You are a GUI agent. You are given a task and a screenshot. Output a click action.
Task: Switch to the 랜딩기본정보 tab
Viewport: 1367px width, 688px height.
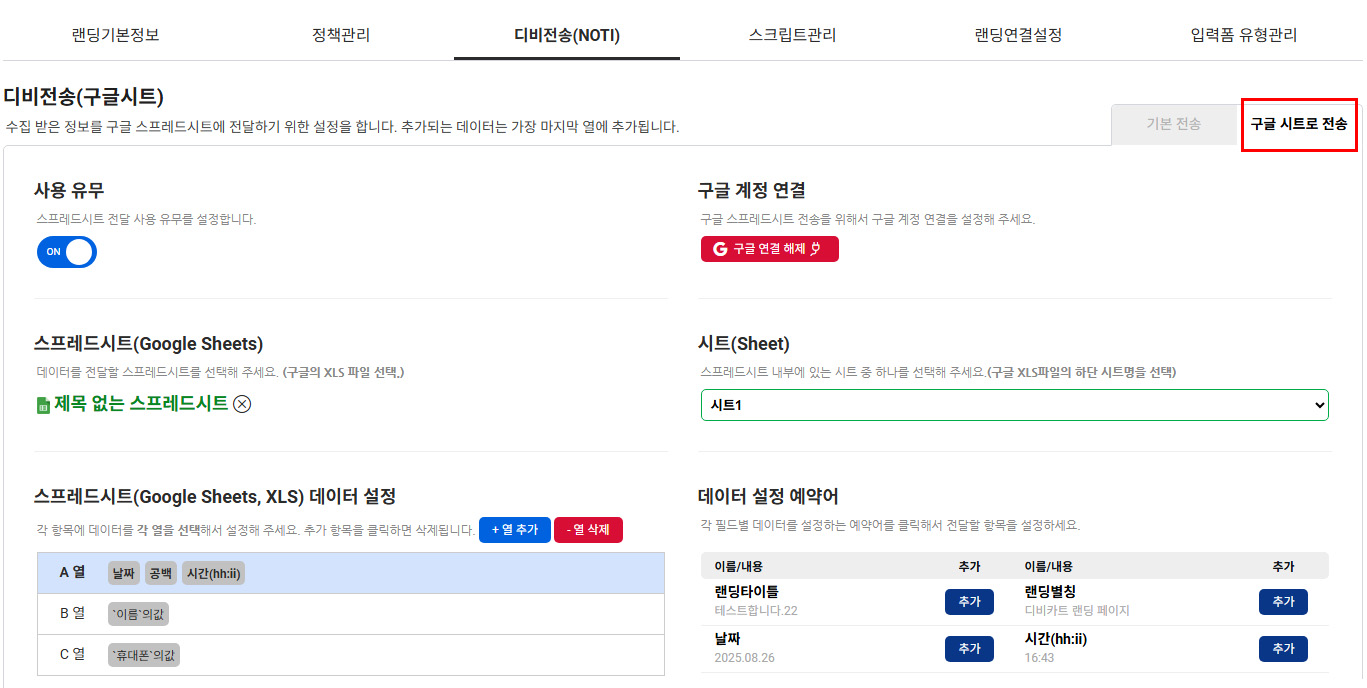point(115,35)
